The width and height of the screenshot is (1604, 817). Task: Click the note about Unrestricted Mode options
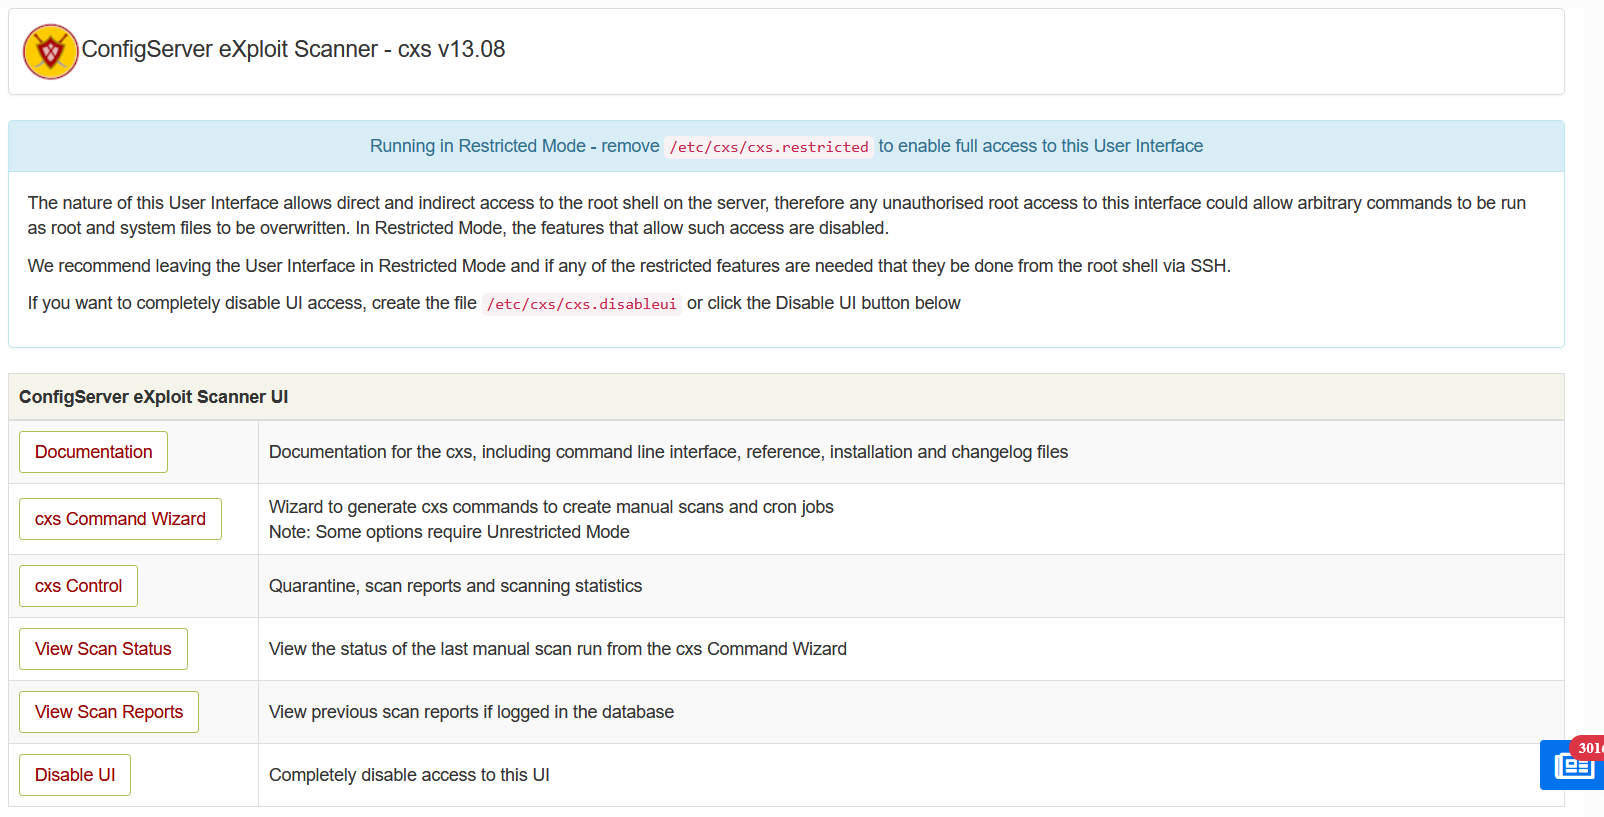click(x=449, y=532)
